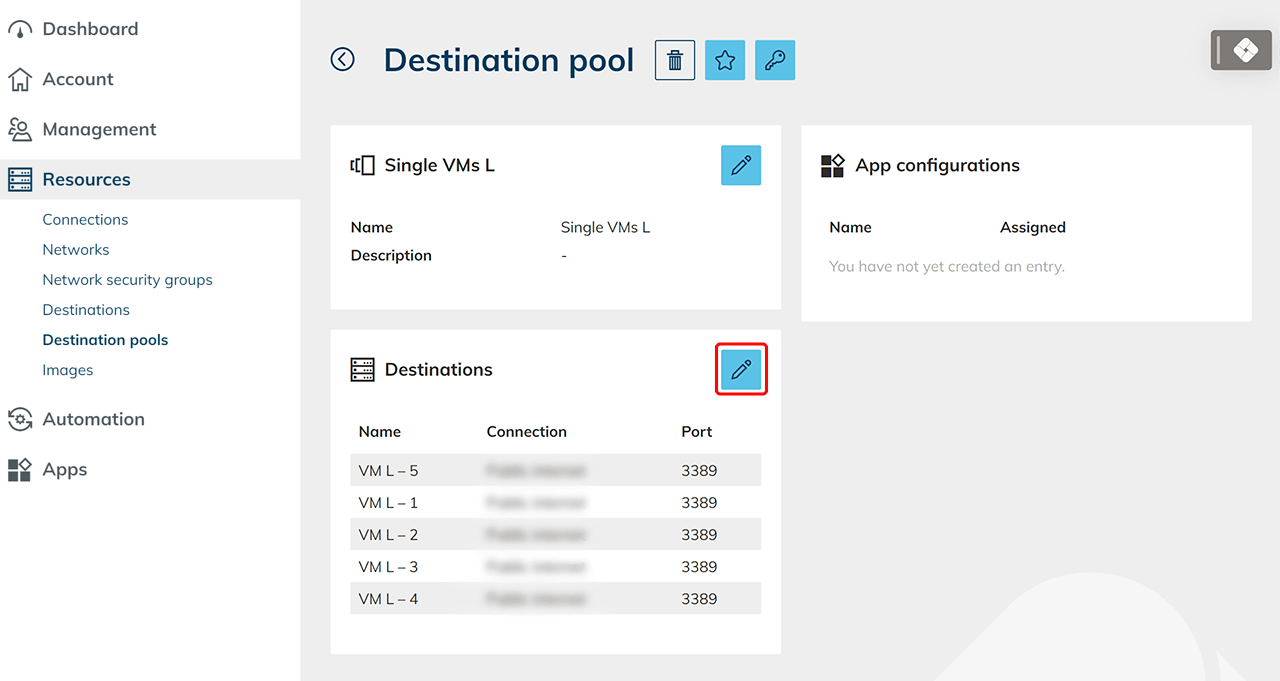The height and width of the screenshot is (681, 1280).
Task: Select the VM L – 5 row
Action: 388,470
